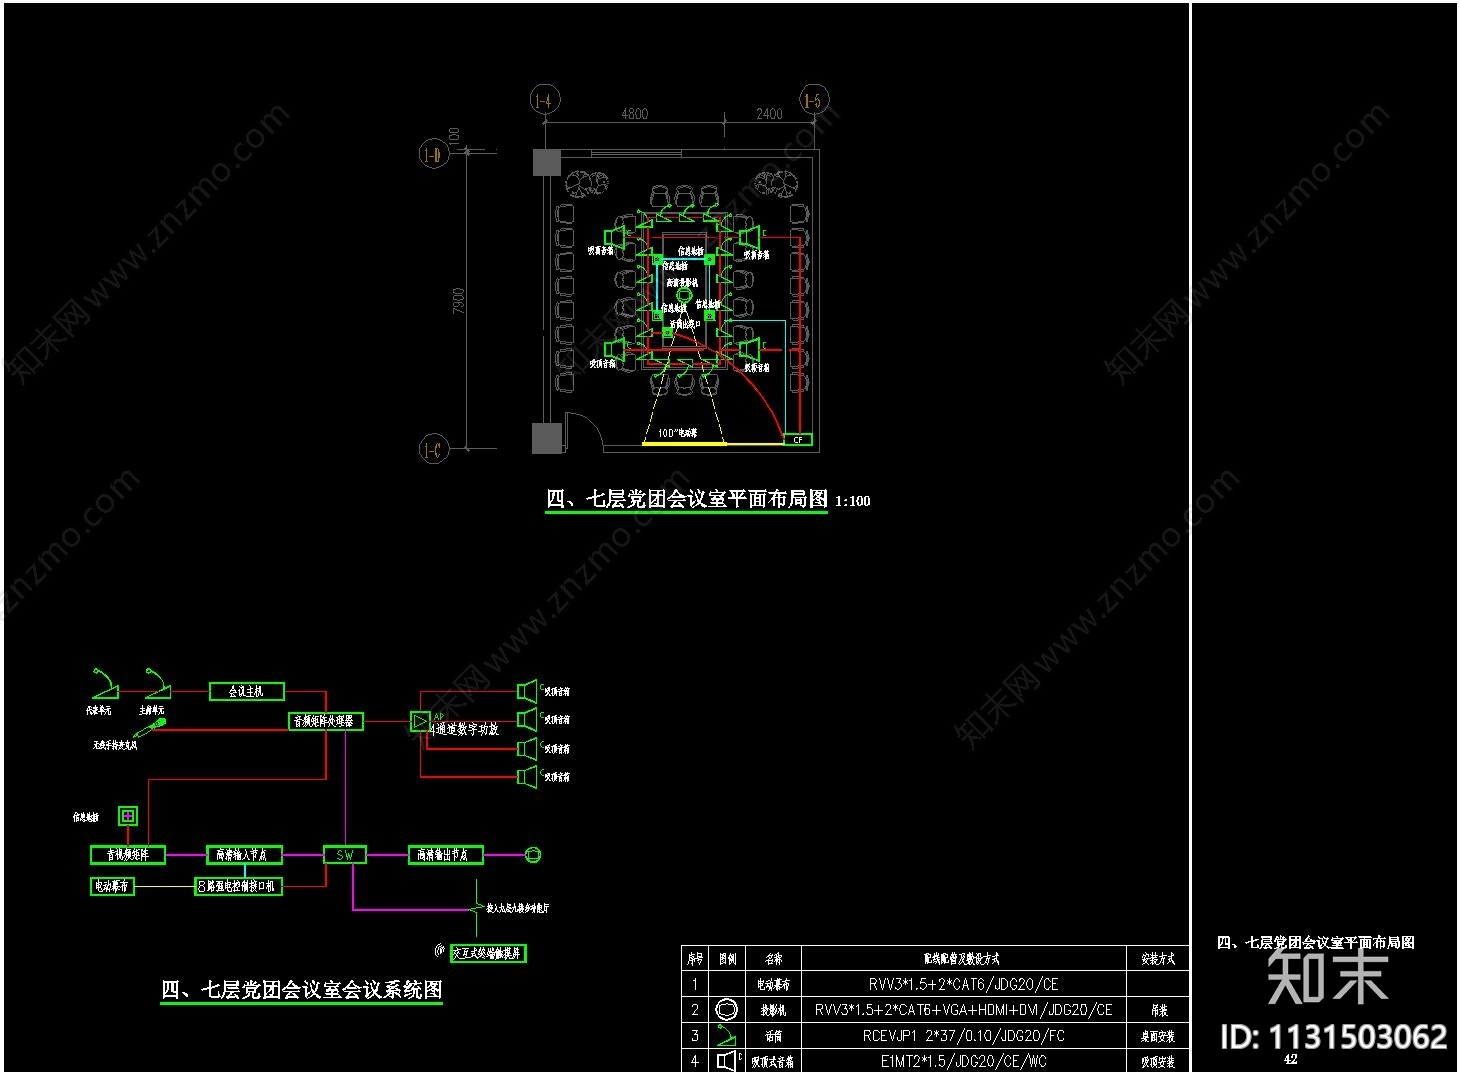Select the 代表单元 microphone symbol
This screenshot has width=1460, height=1076.
(104, 686)
